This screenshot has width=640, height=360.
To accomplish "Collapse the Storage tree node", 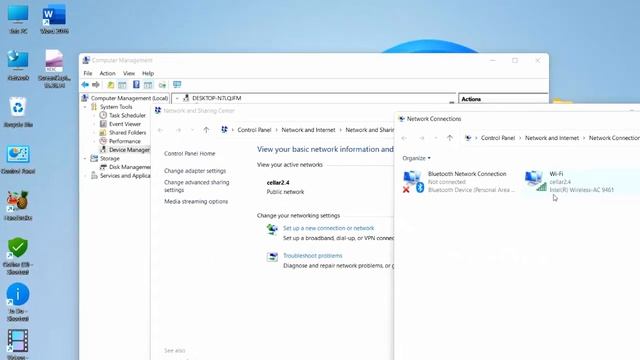I will click(x=85, y=158).
